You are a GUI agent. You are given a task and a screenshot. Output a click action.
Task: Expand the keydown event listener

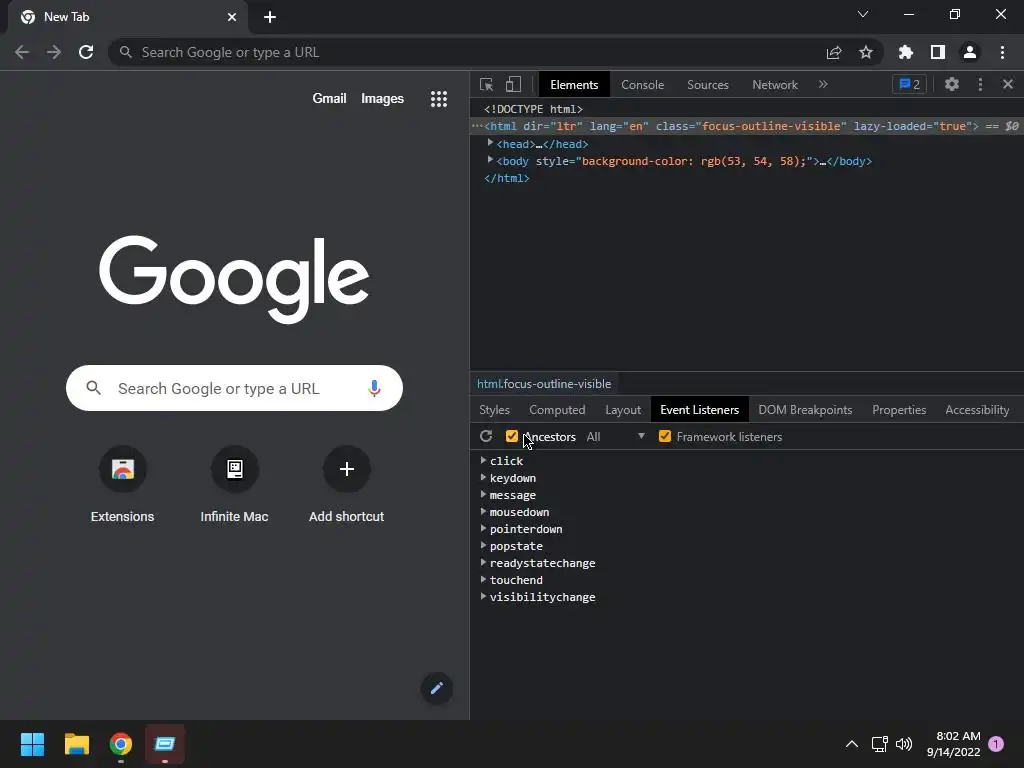coord(483,477)
